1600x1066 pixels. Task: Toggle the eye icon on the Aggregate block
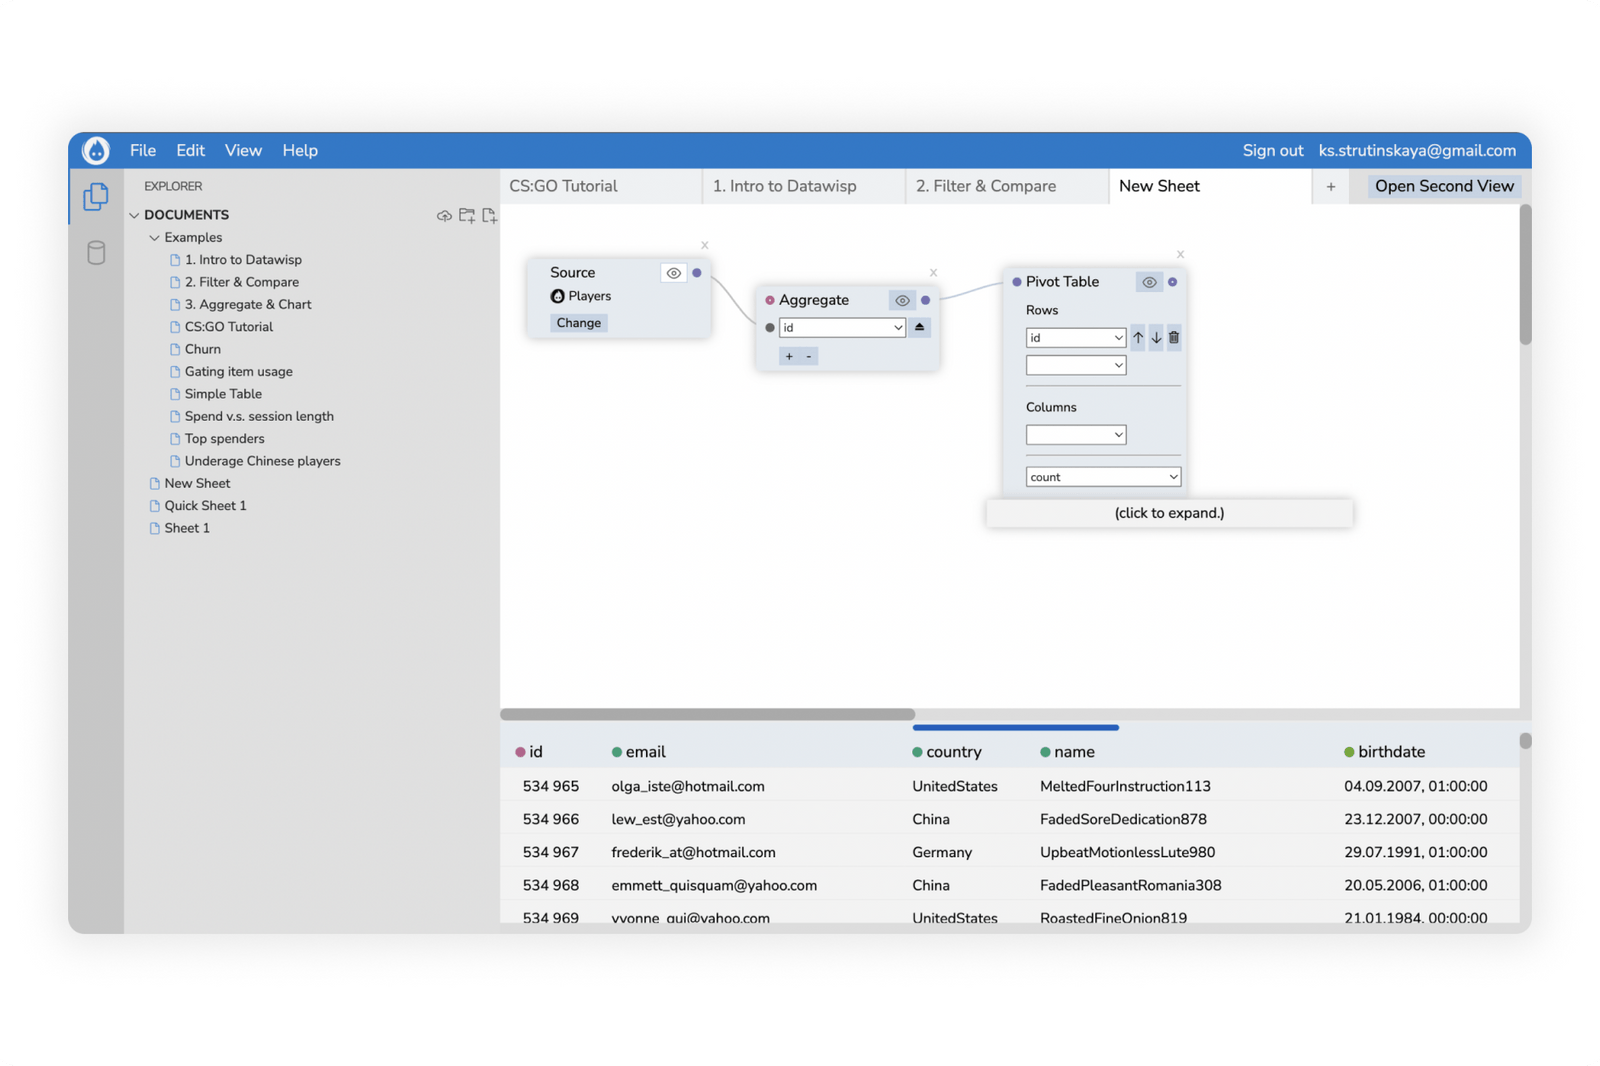[901, 300]
